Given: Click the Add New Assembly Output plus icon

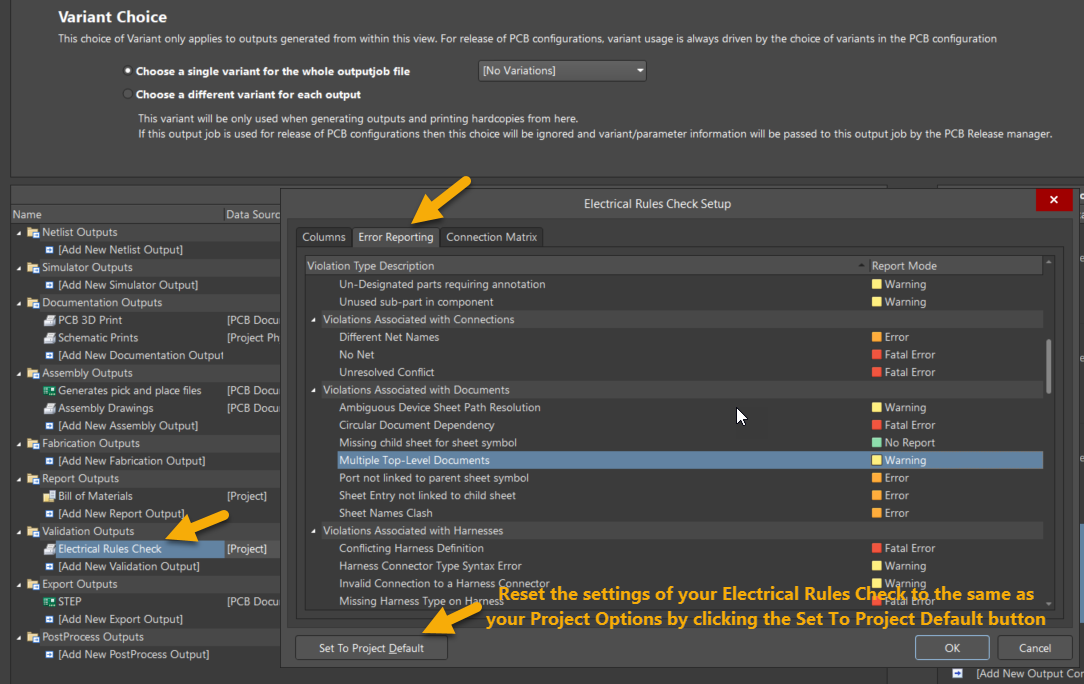Looking at the screenshot, I should coord(49,426).
